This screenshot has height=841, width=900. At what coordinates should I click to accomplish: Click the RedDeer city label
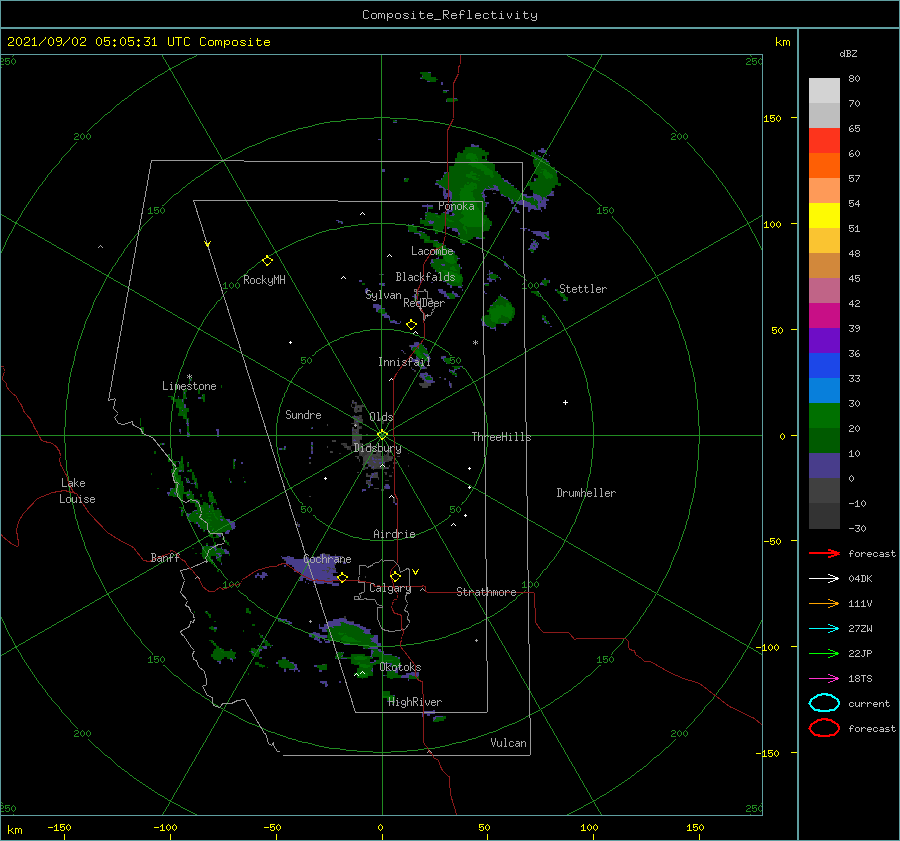coord(424,303)
